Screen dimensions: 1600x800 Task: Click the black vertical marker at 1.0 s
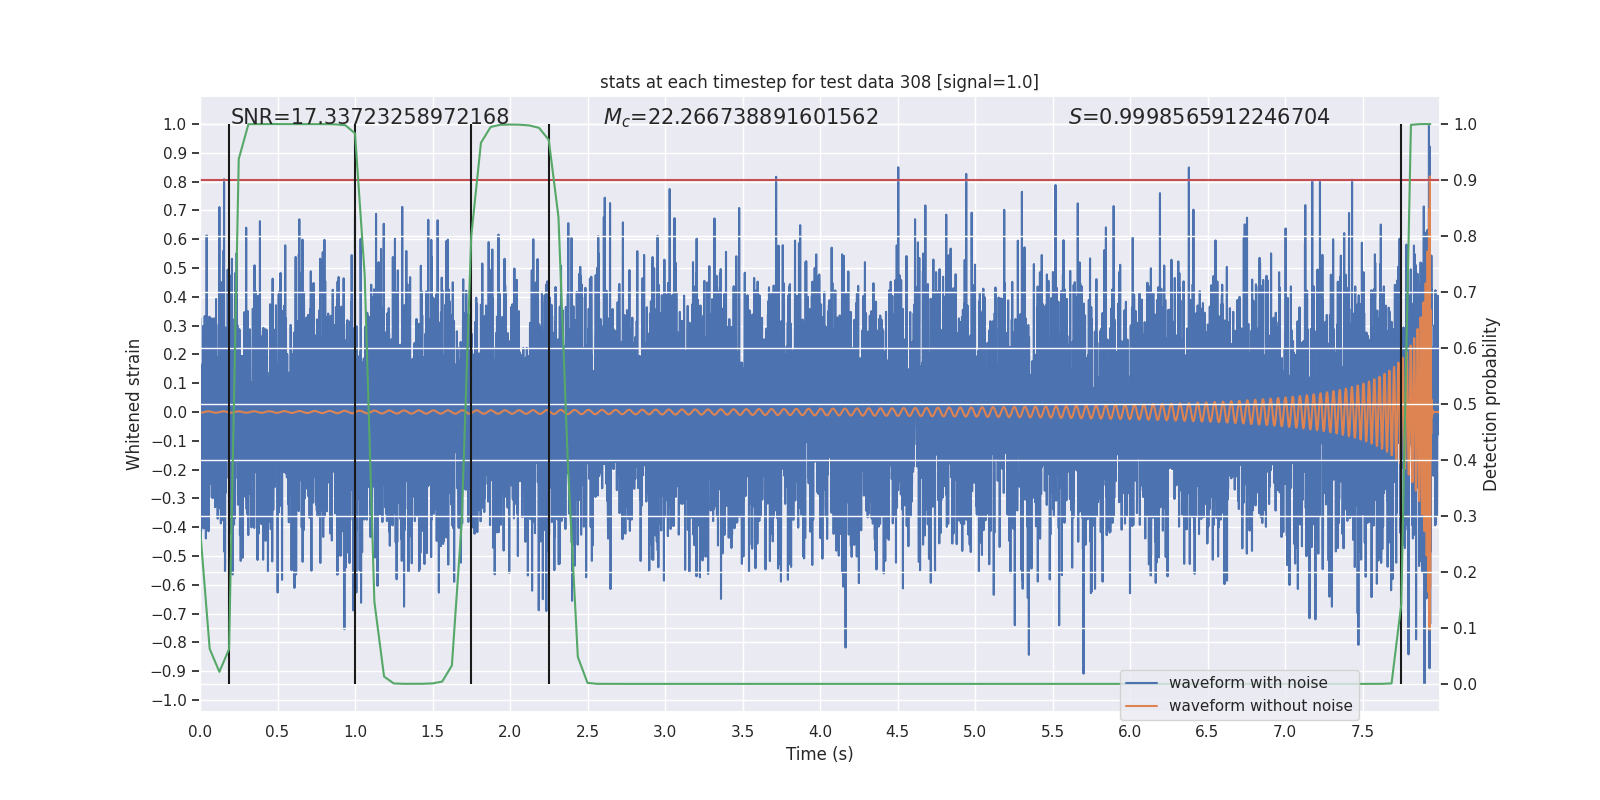pos(355,404)
